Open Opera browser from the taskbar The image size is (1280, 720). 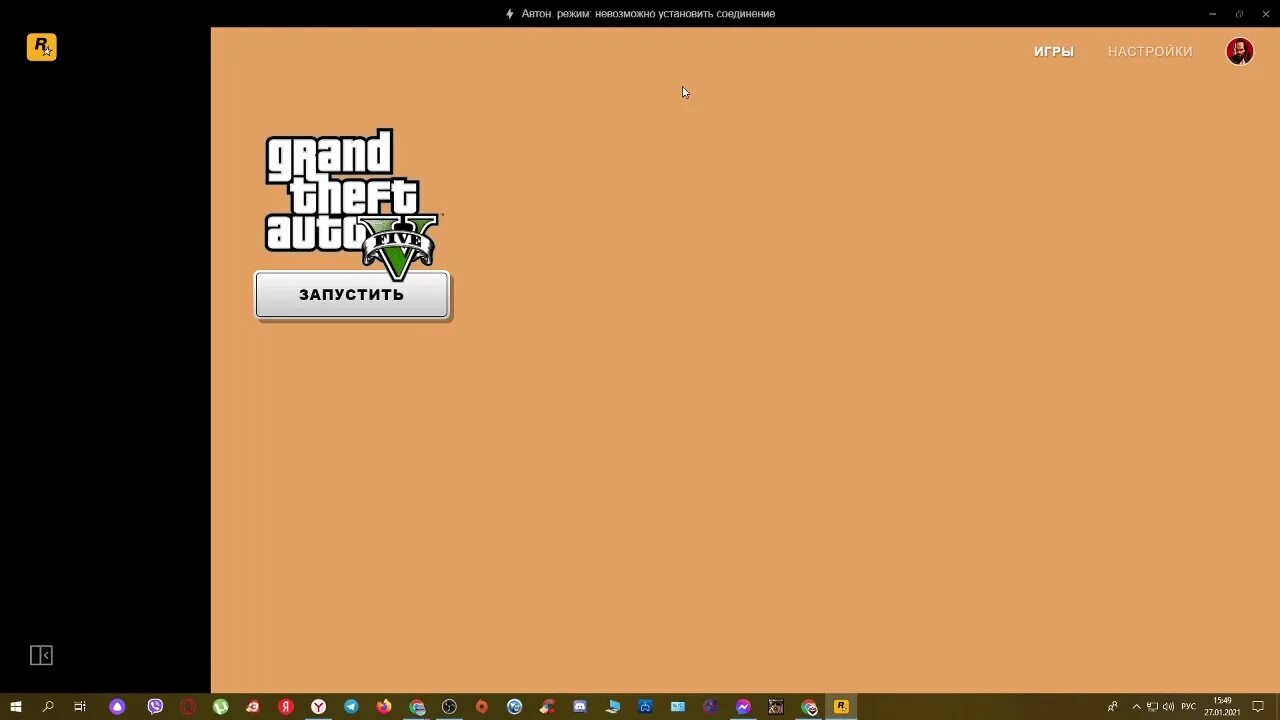[x=187, y=707]
